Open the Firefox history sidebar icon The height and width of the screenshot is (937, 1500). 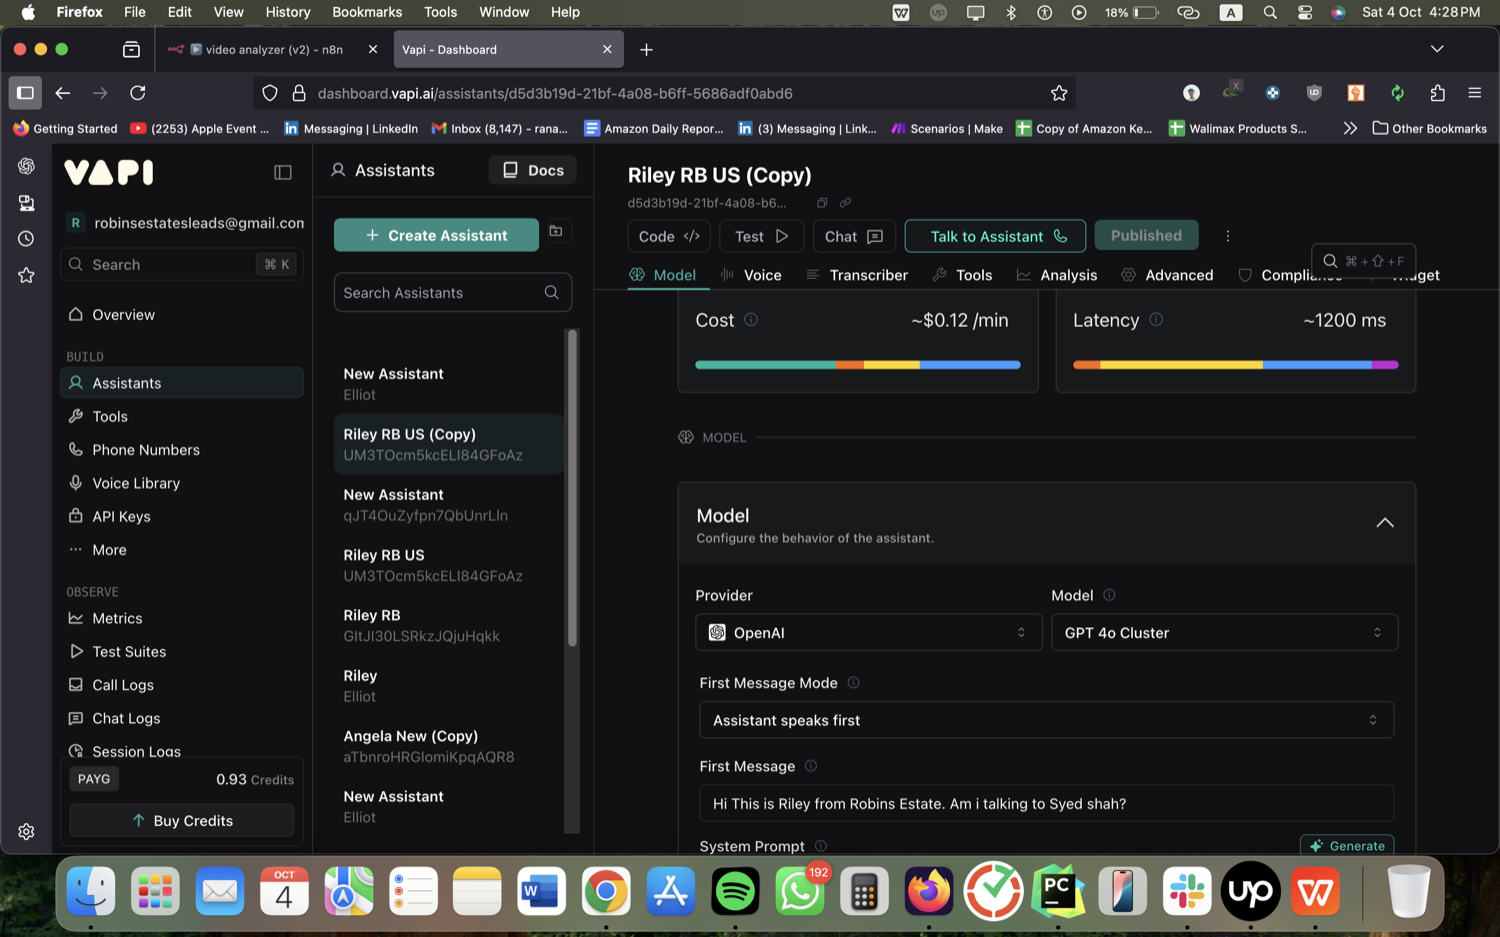click(x=26, y=239)
